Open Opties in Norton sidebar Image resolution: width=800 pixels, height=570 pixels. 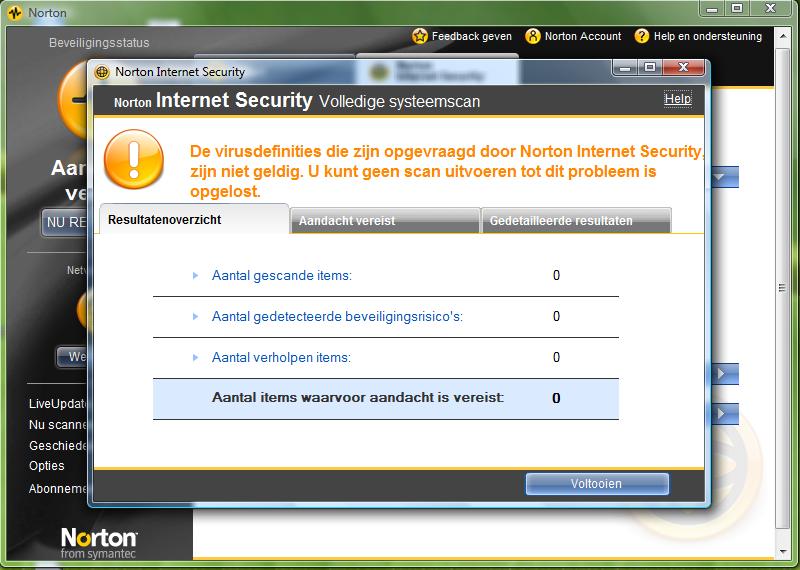(46, 466)
